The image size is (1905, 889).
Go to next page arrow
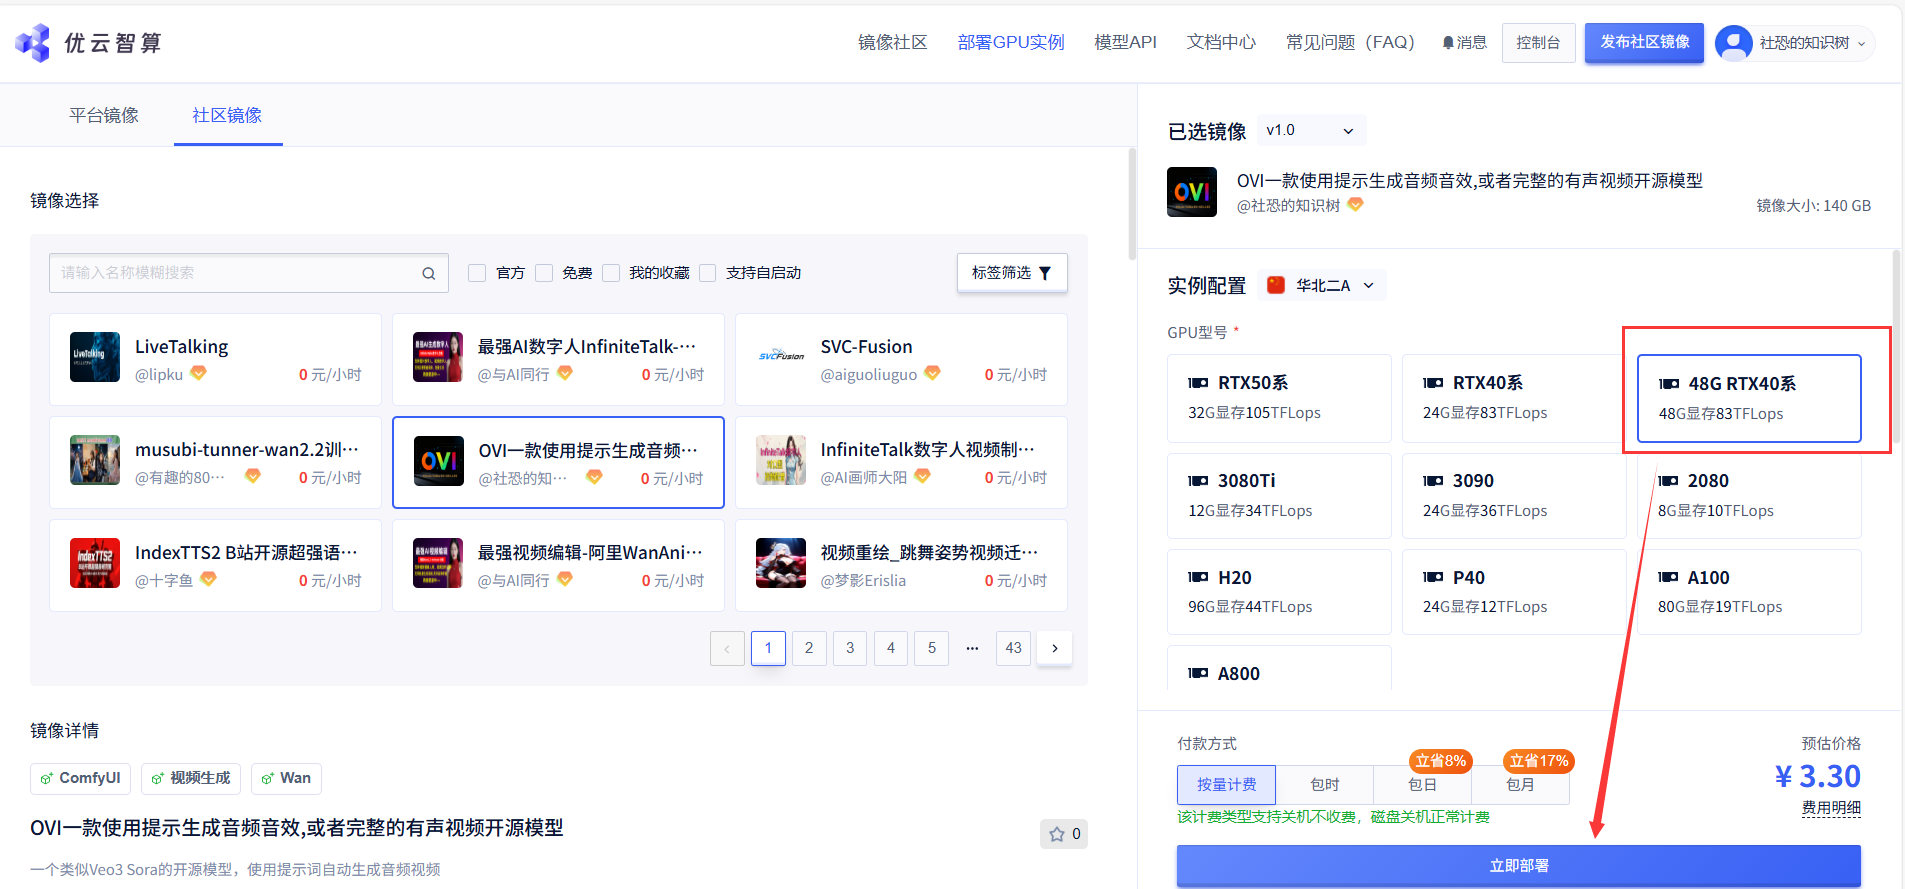click(1054, 648)
